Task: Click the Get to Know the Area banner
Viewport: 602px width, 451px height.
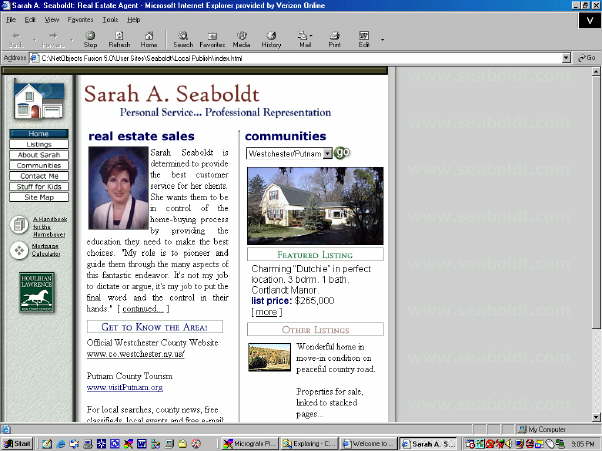Action: coord(155,327)
